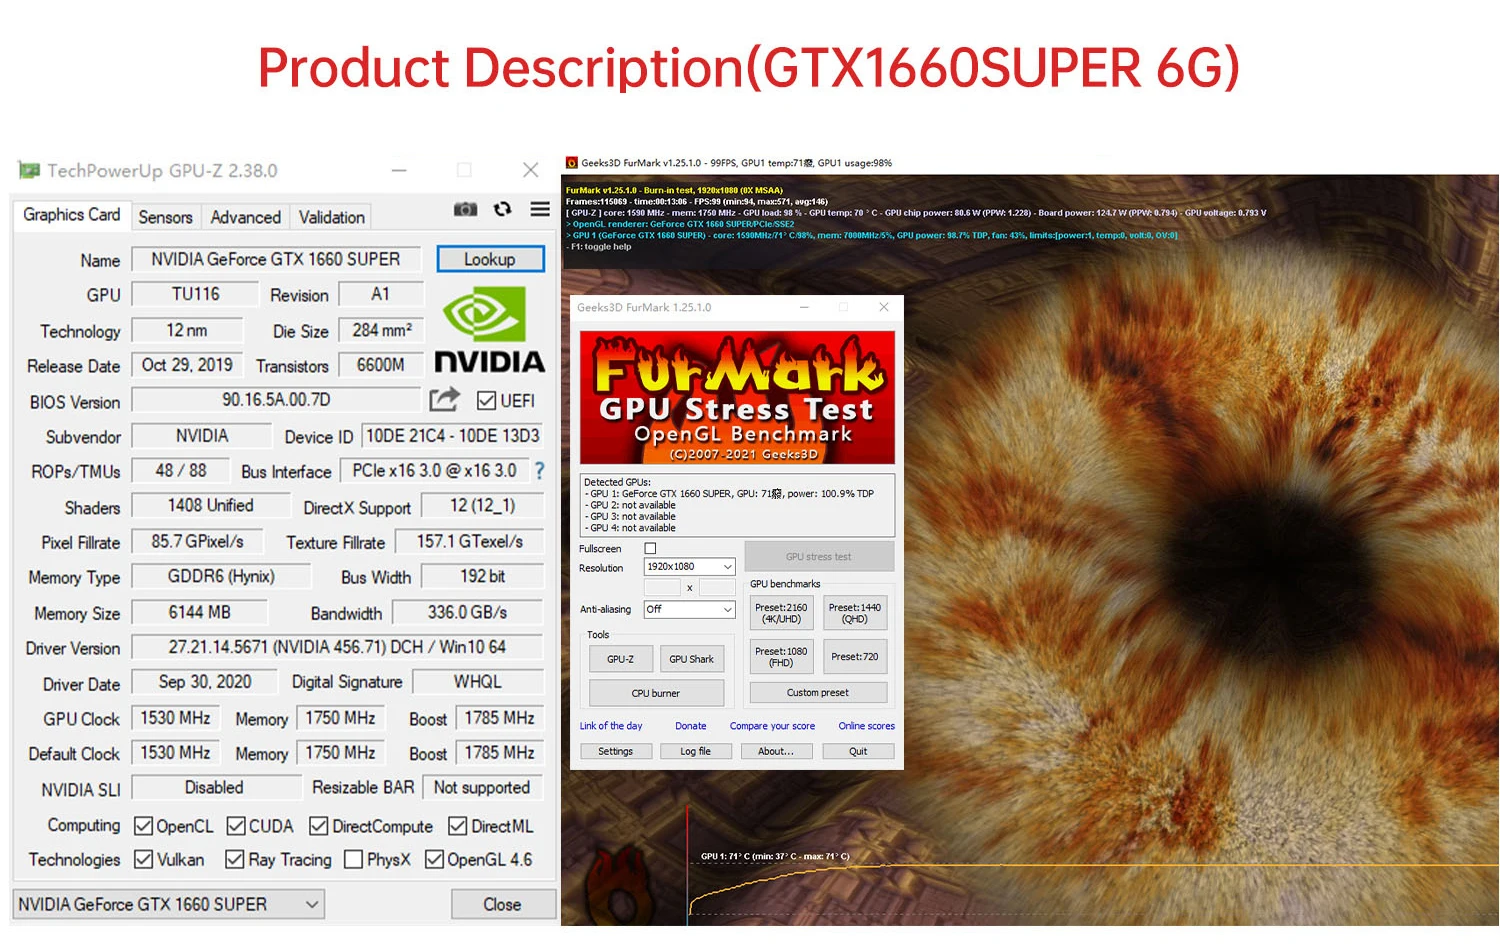The image size is (1500, 949).
Task: Open the Online scores link
Action: pos(866,726)
